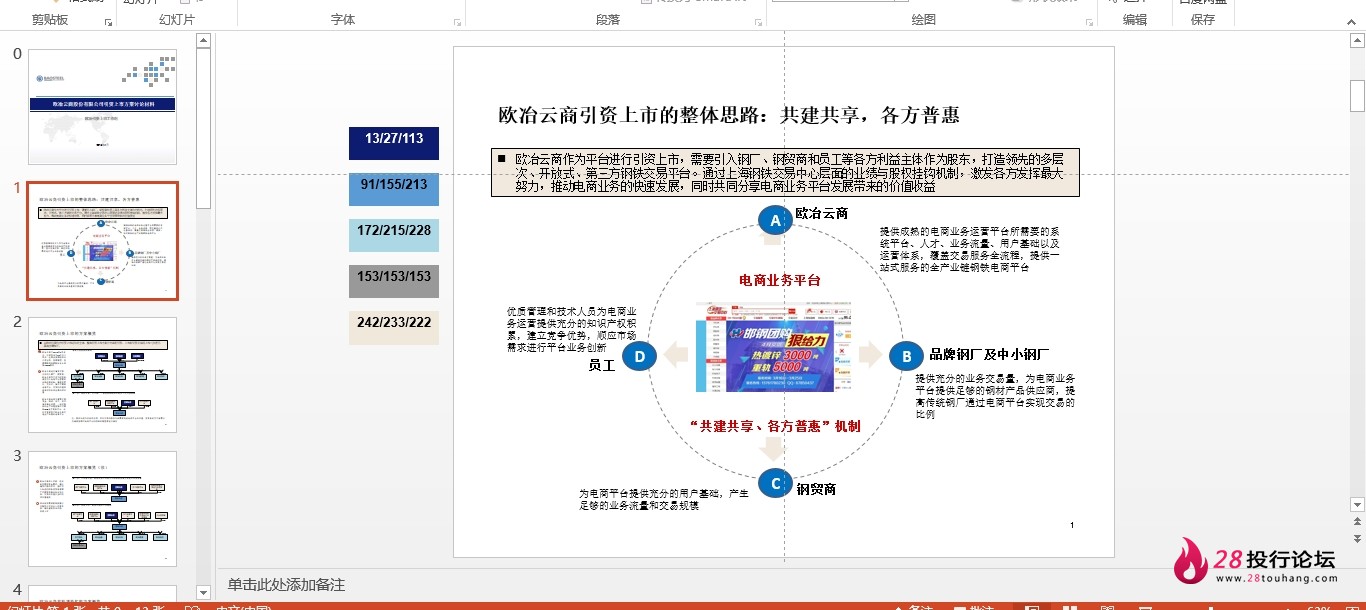Screen dimensions: 1366x610
Task: Select the center website screenshot image
Action: (x=773, y=346)
